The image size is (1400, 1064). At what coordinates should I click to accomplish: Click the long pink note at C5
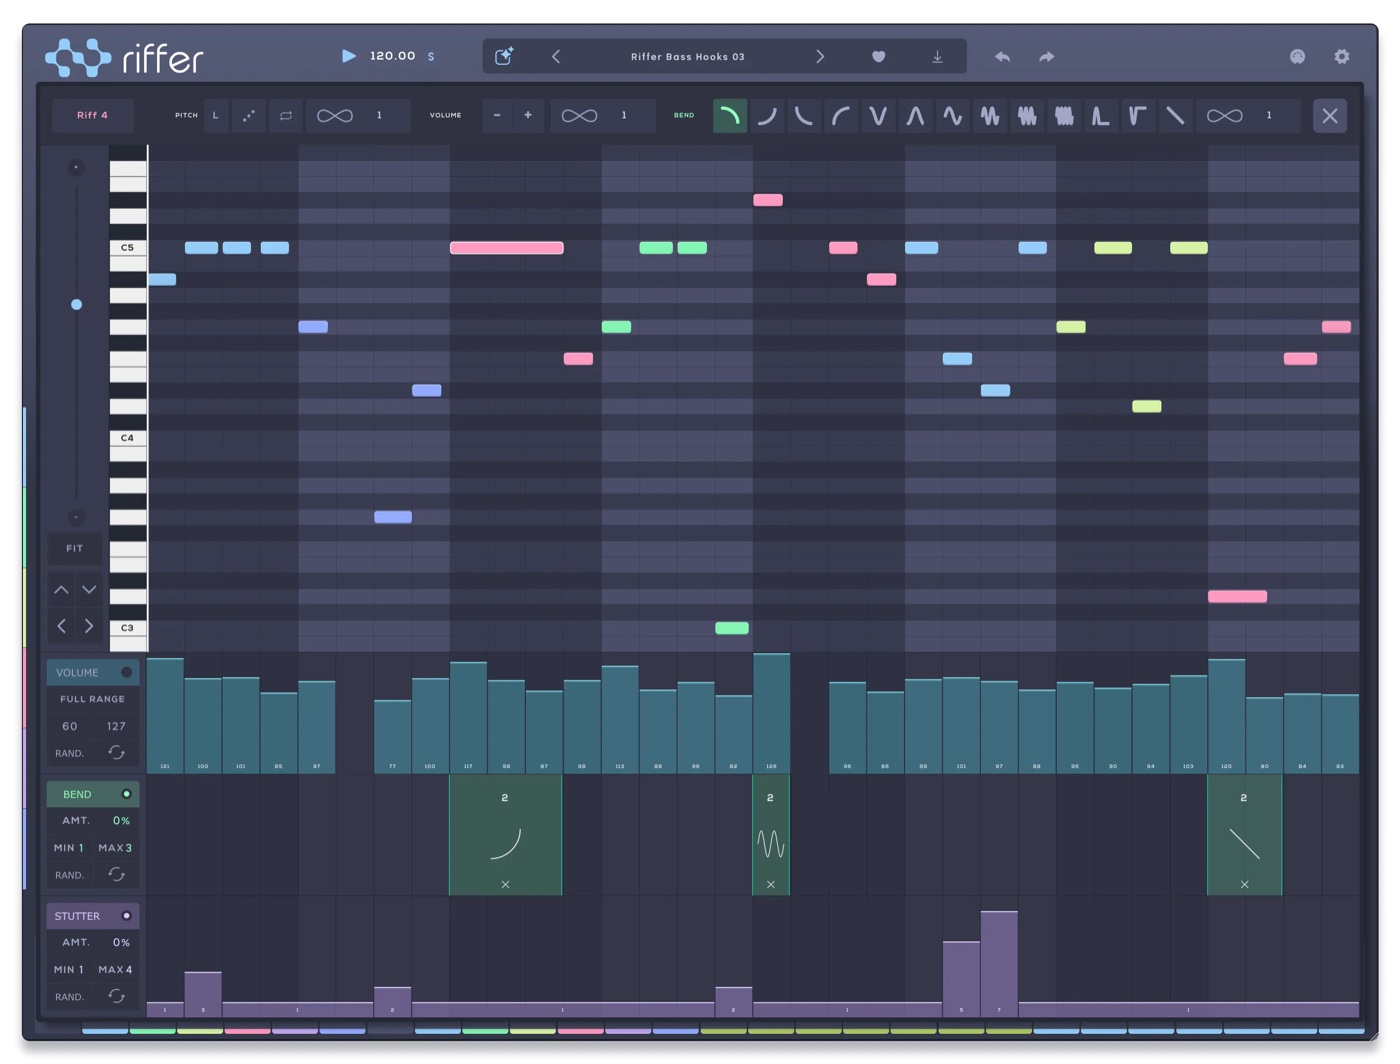pyautogui.click(x=507, y=248)
